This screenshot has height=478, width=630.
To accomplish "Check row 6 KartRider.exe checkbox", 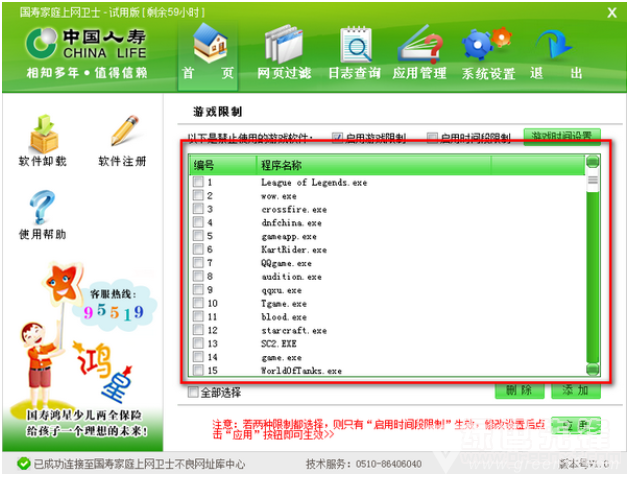I will [x=198, y=249].
